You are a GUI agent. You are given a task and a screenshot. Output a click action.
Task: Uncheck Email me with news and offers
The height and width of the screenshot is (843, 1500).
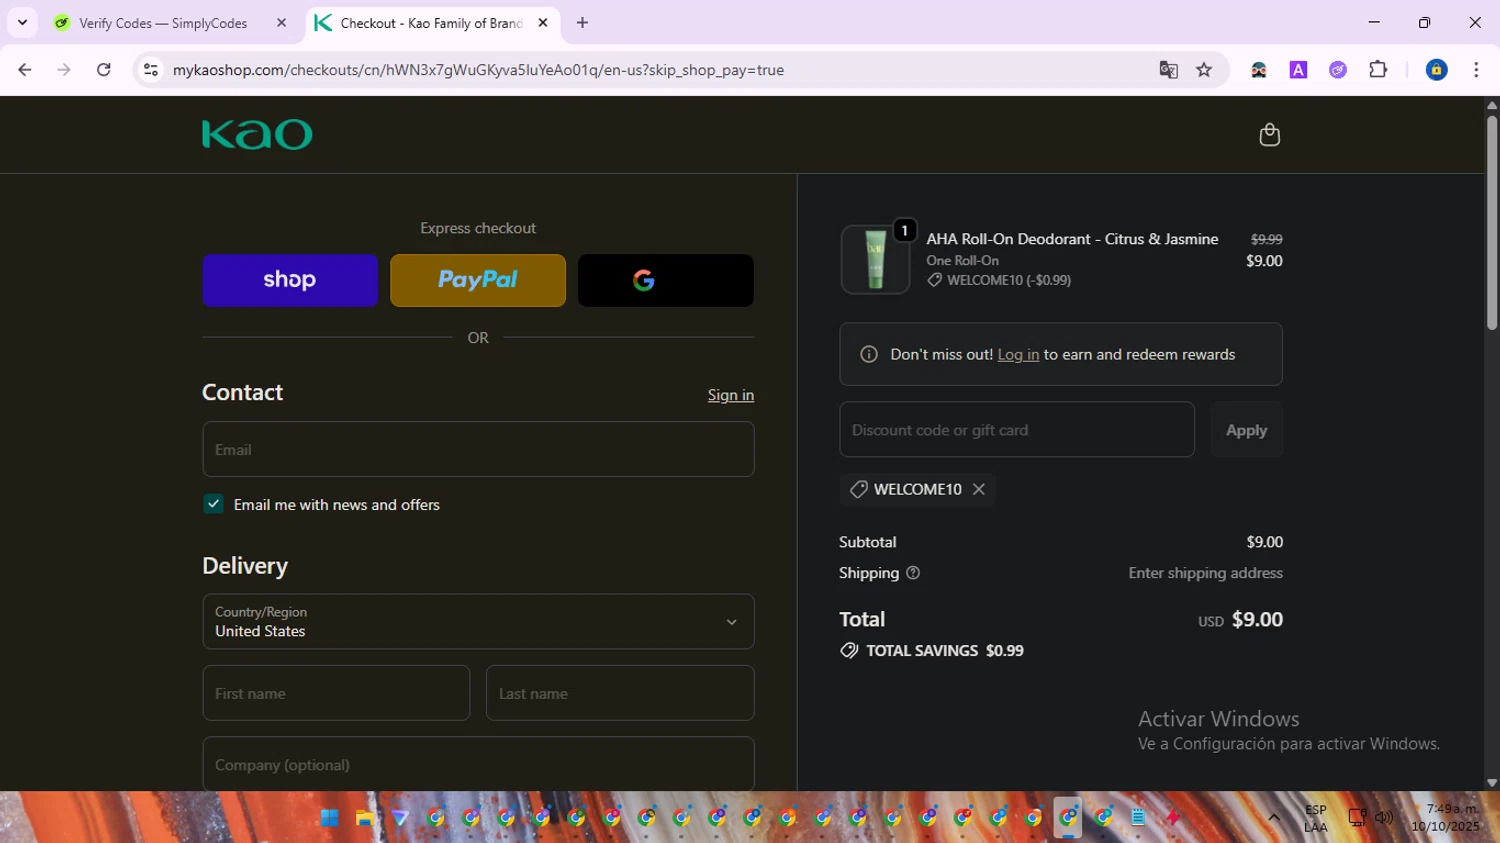213,504
